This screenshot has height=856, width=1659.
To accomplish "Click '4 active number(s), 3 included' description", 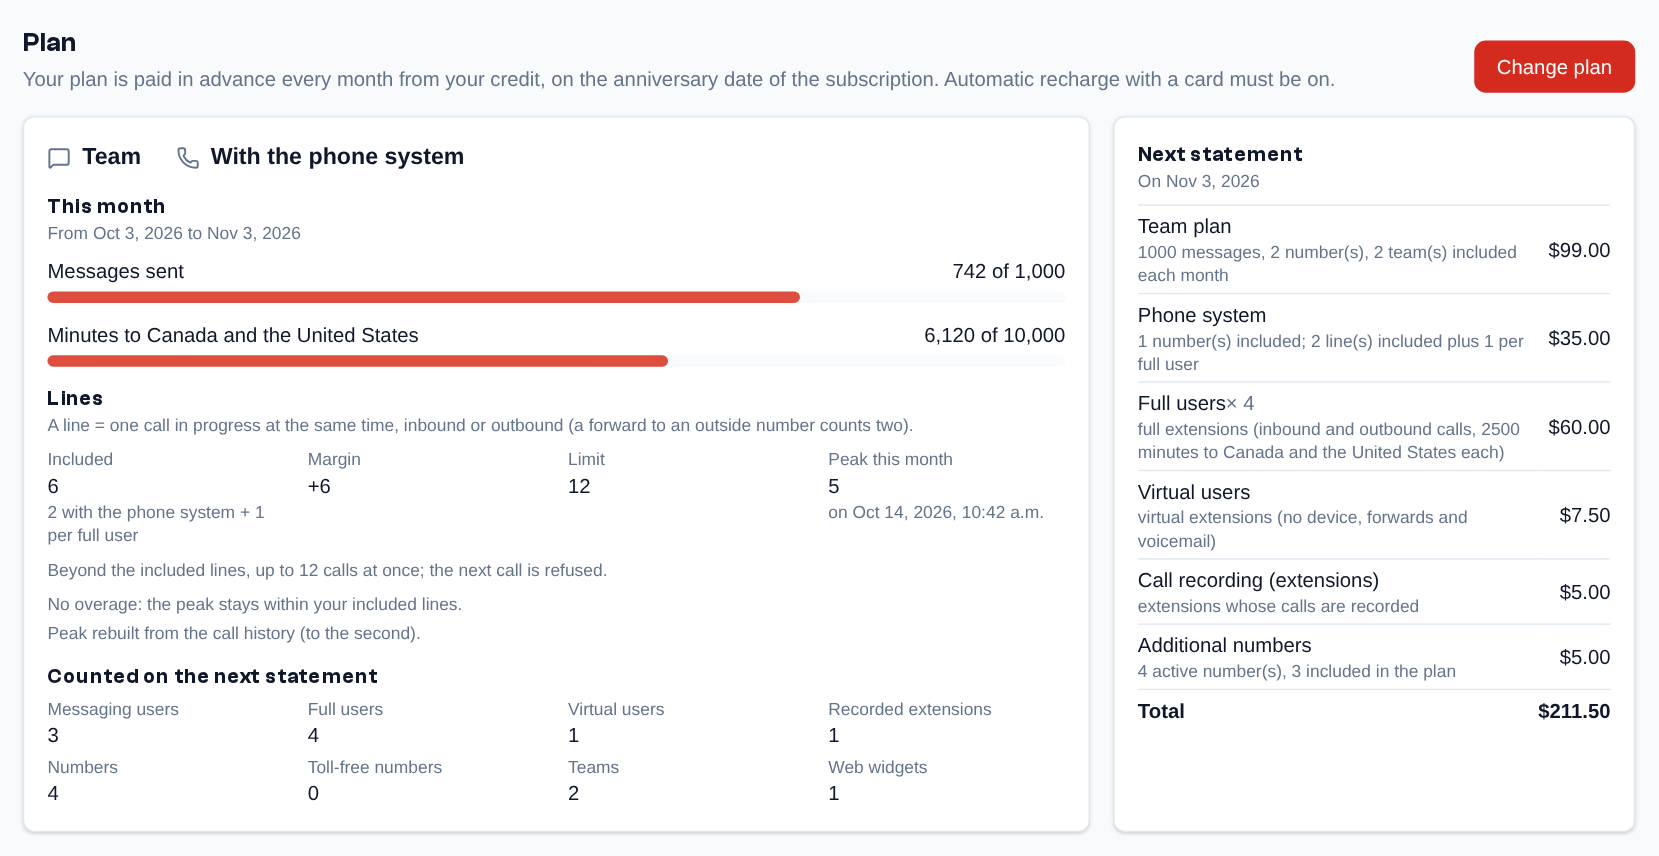I will [x=1296, y=671].
